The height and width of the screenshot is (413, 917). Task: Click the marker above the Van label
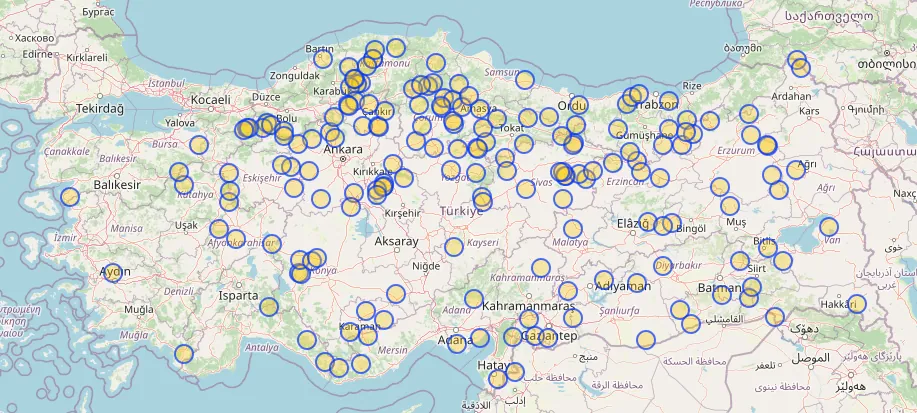coord(828,227)
